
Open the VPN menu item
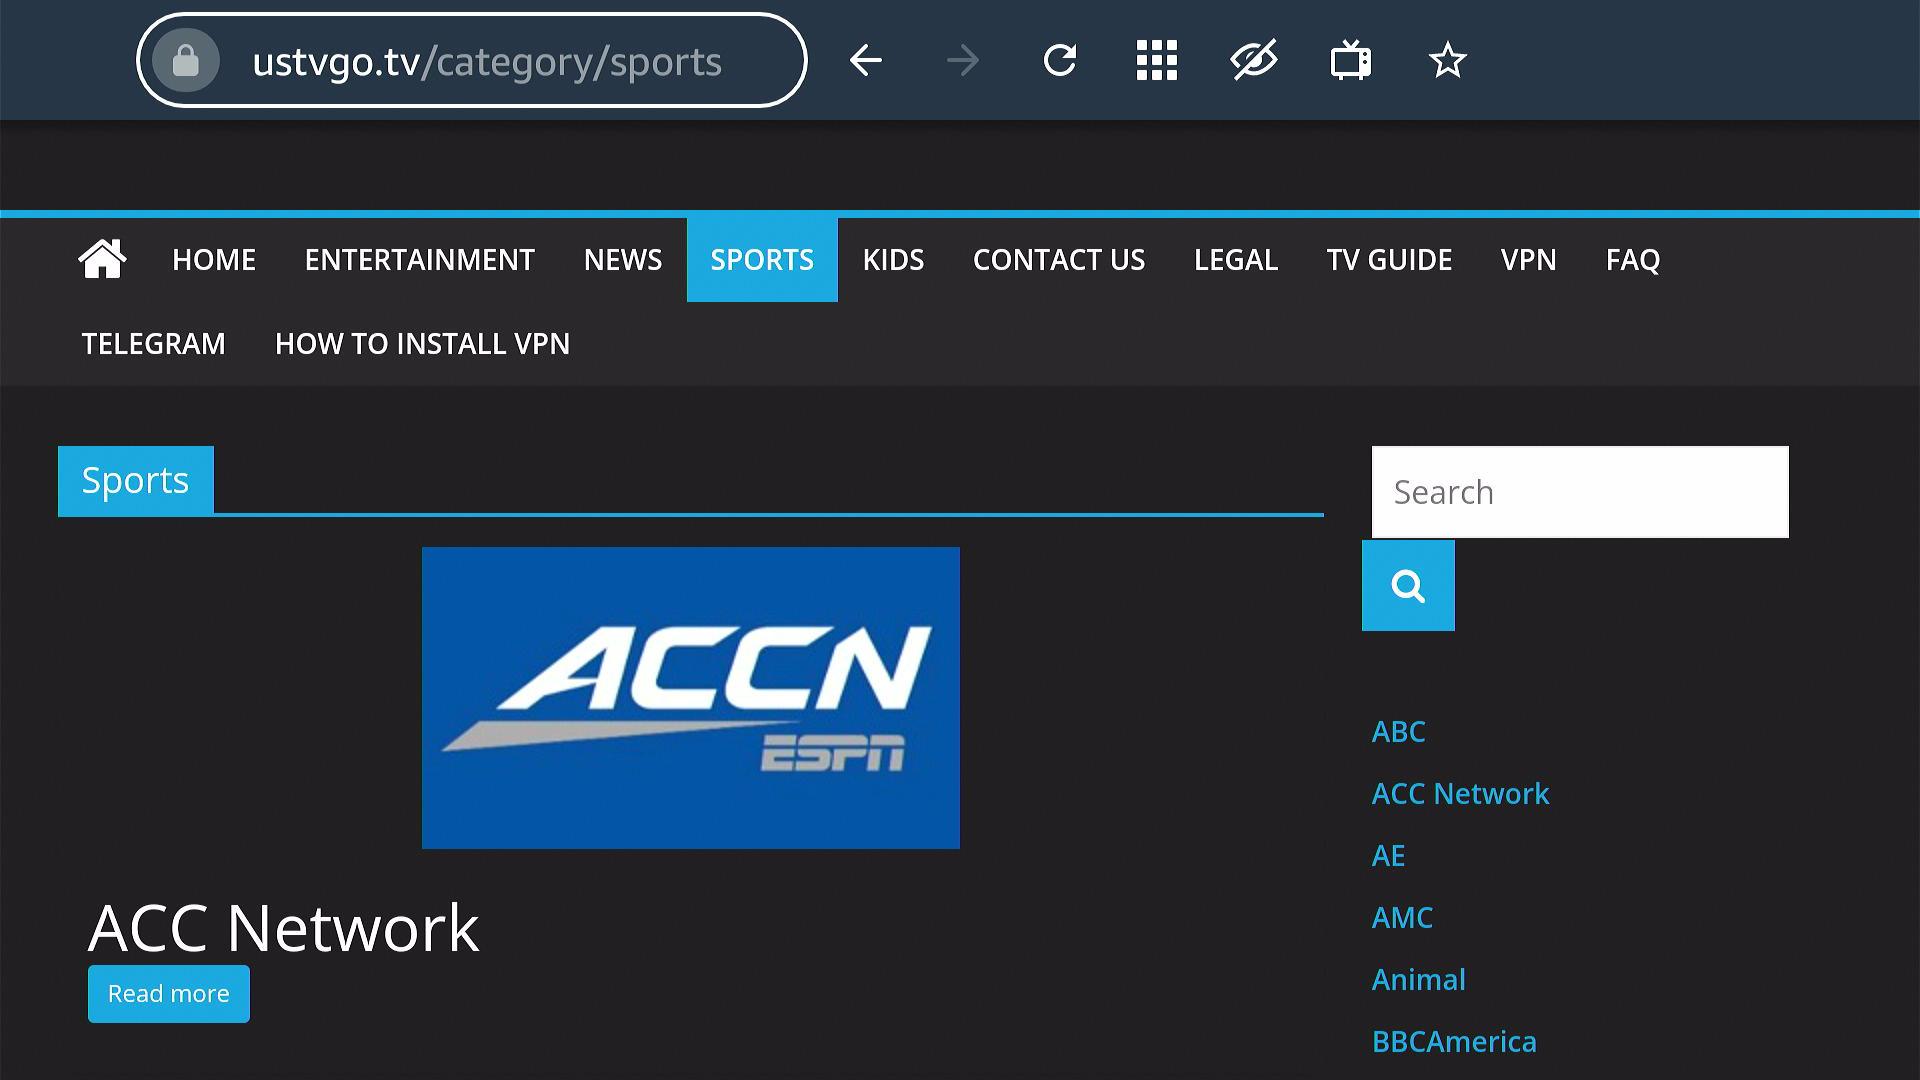(1529, 260)
